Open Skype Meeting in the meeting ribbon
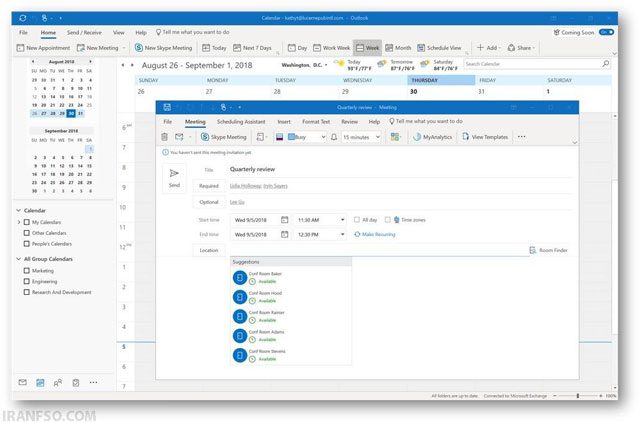 click(x=224, y=137)
